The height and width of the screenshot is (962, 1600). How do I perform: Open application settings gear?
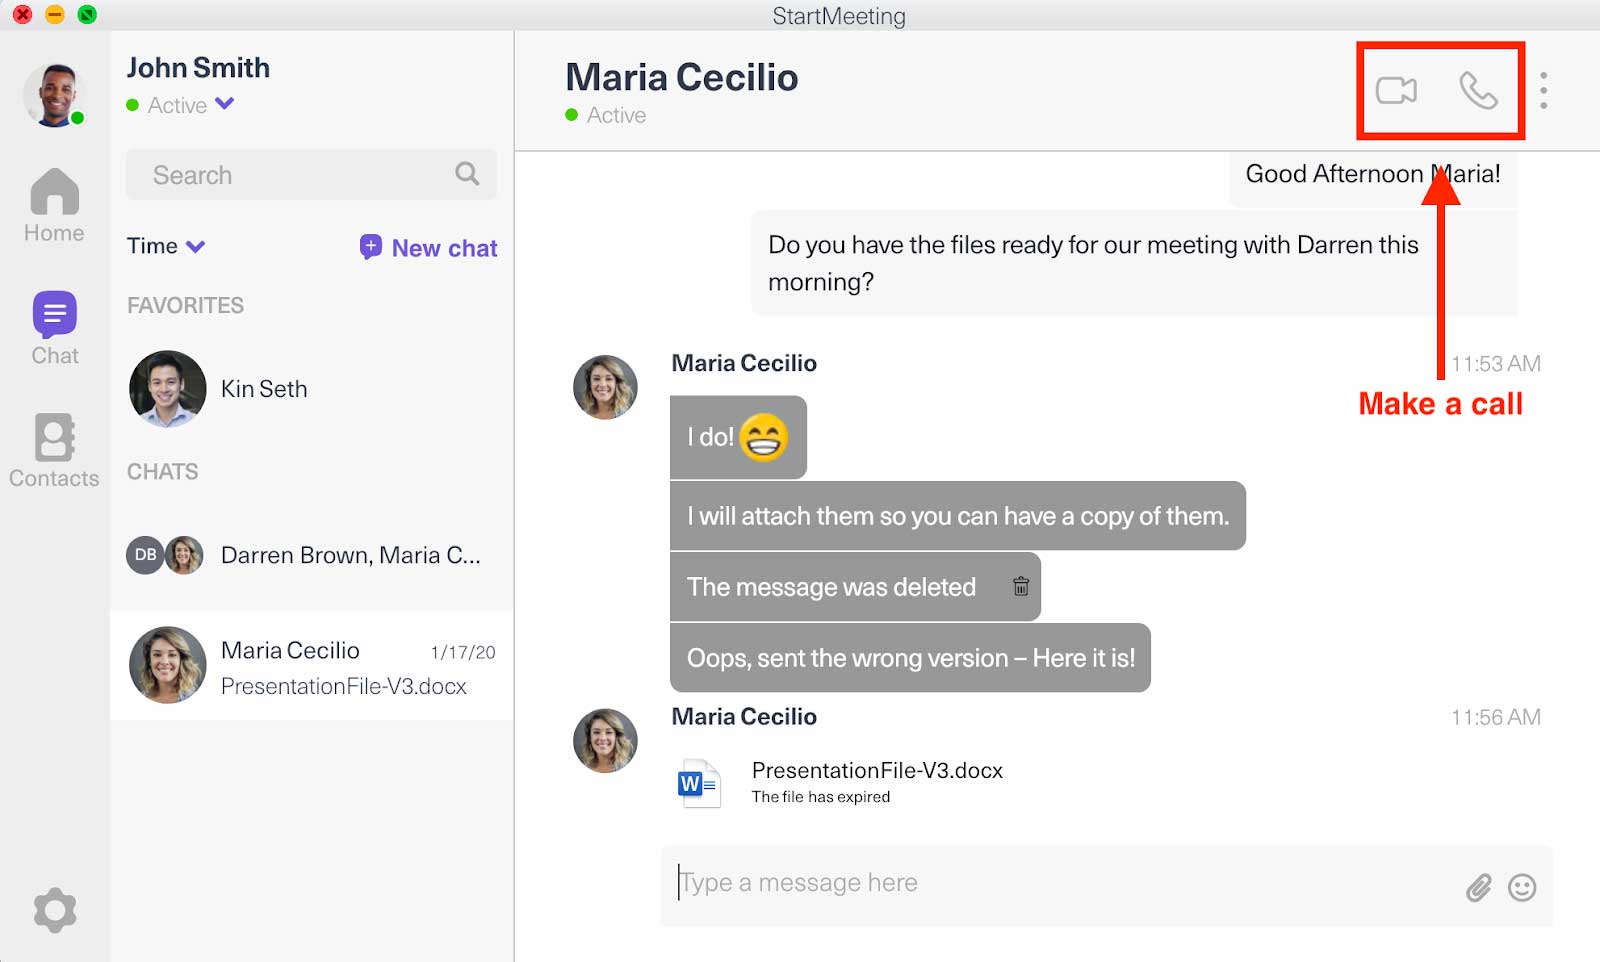55,910
